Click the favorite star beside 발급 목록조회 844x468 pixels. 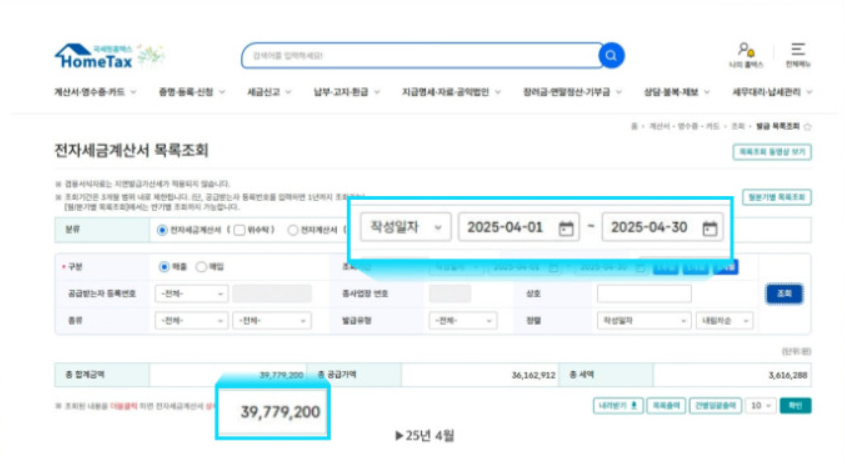[807, 127]
